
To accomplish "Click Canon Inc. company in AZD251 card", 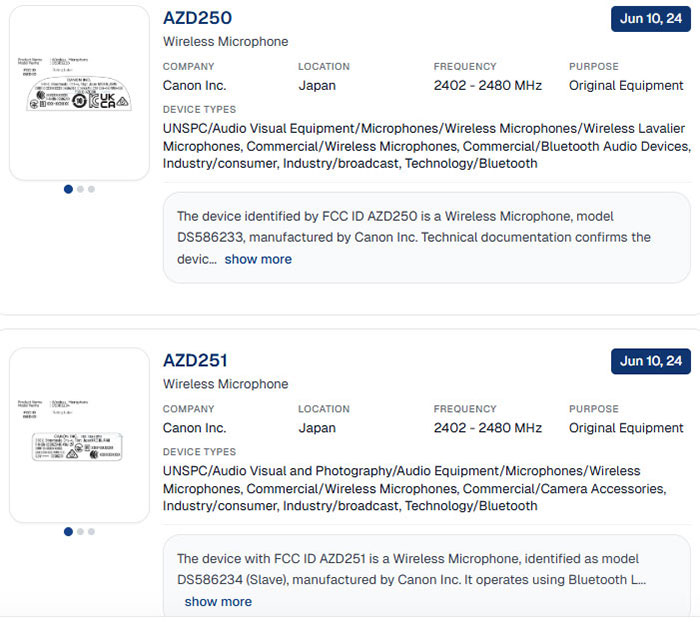I will pos(195,428).
